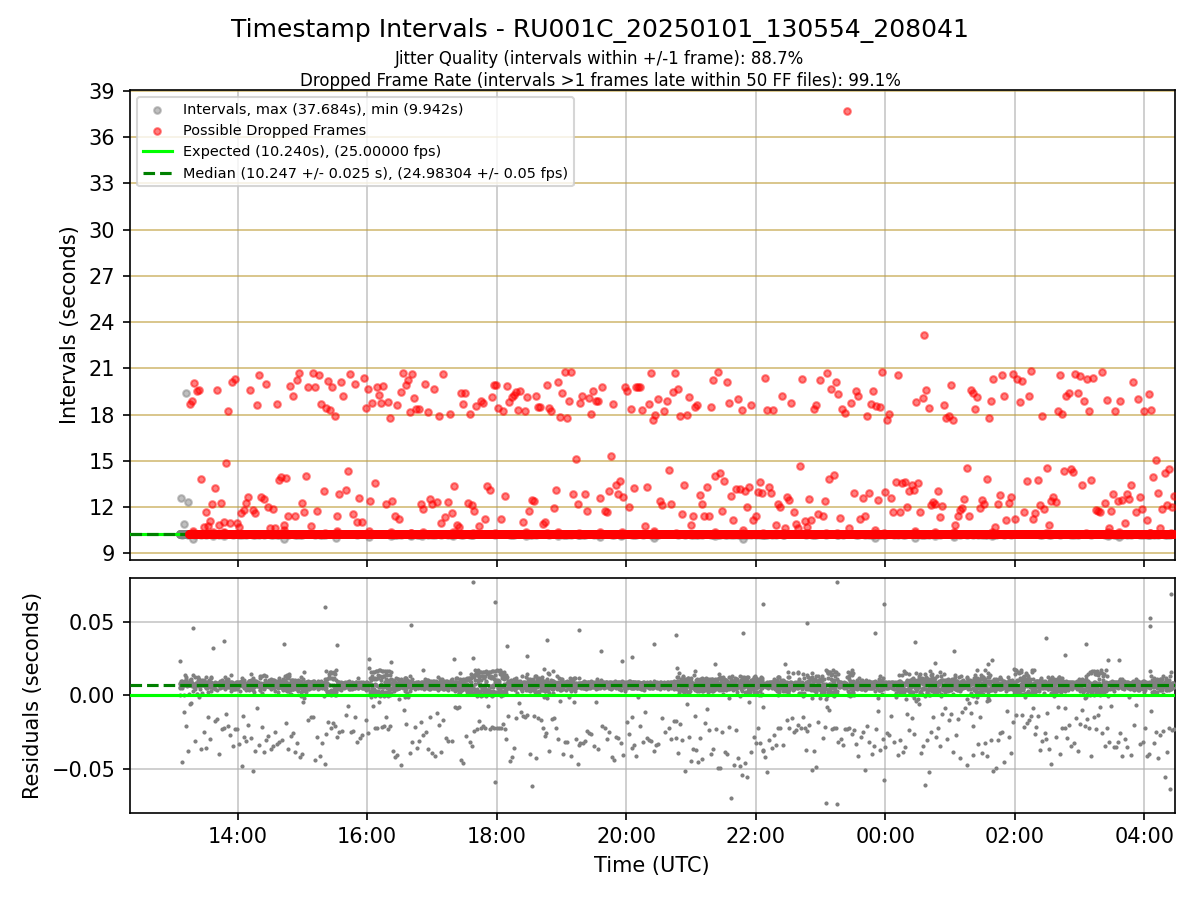The width and height of the screenshot is (1200, 900).
Task: Click the "Median (10.247 +/- 0.025 s)" legend entry
Action: click(x=375, y=173)
